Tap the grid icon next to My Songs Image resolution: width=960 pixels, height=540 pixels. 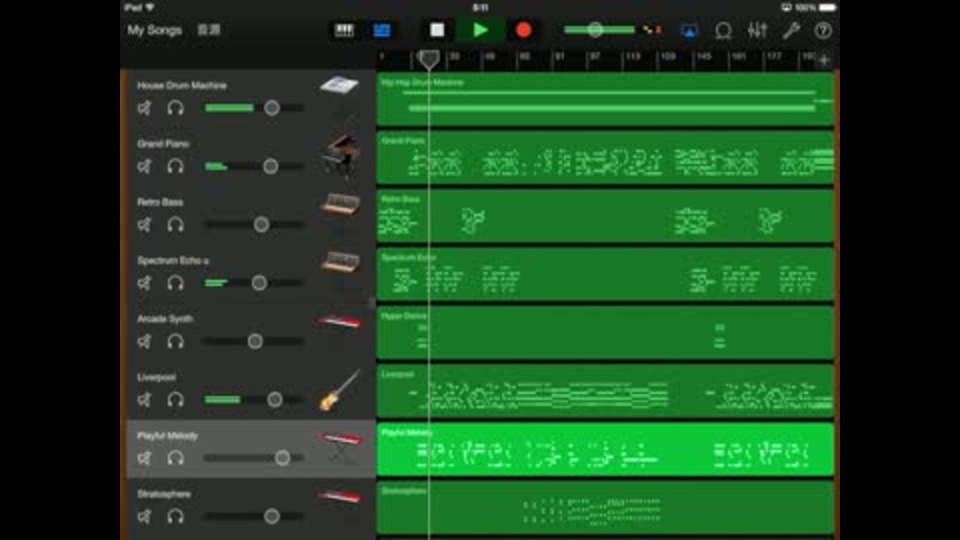tap(209, 30)
